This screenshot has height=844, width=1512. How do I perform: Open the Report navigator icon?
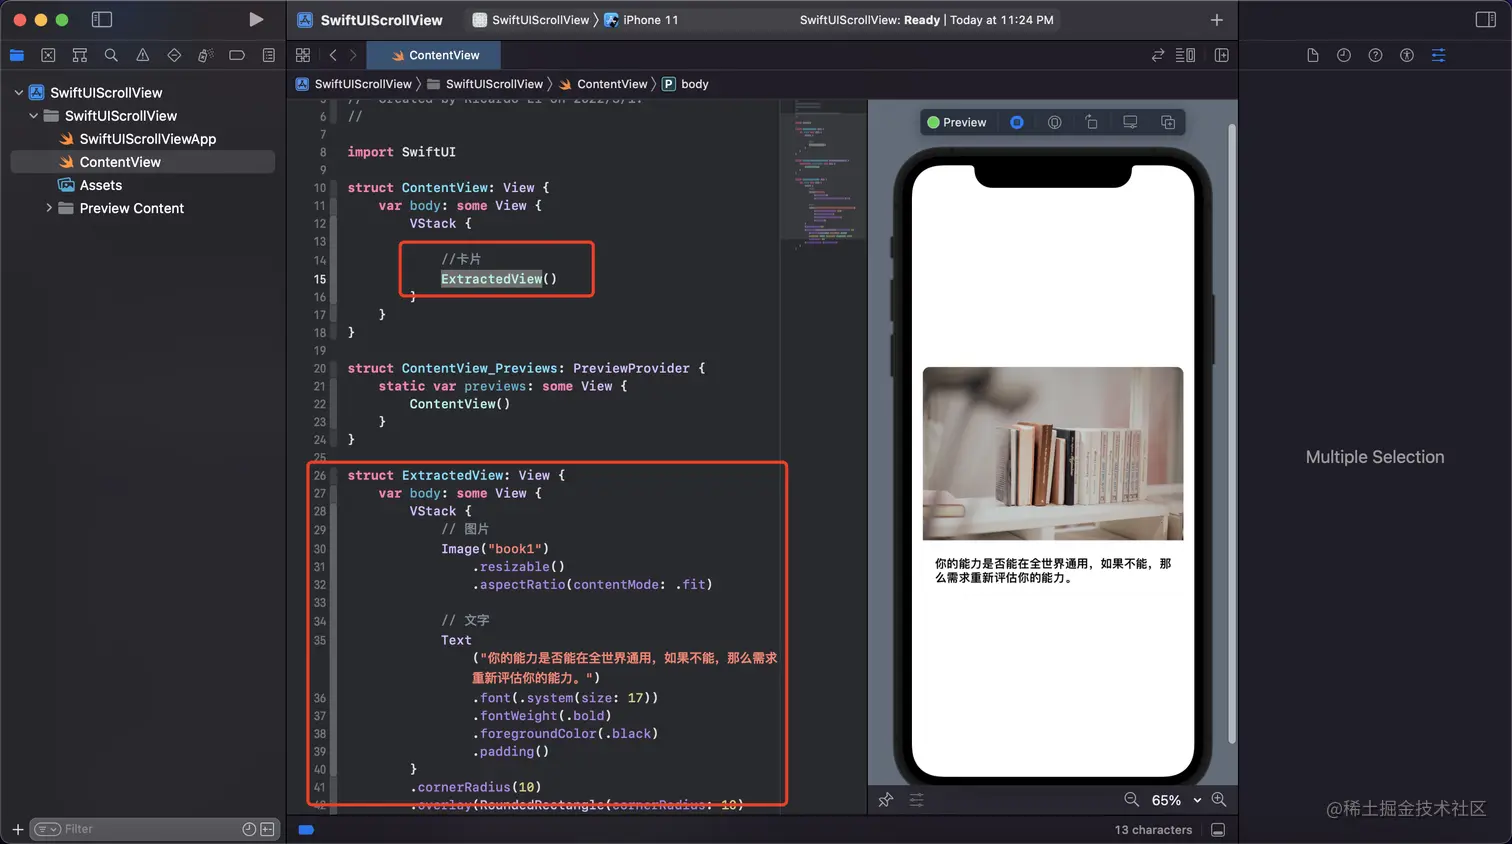click(x=269, y=55)
